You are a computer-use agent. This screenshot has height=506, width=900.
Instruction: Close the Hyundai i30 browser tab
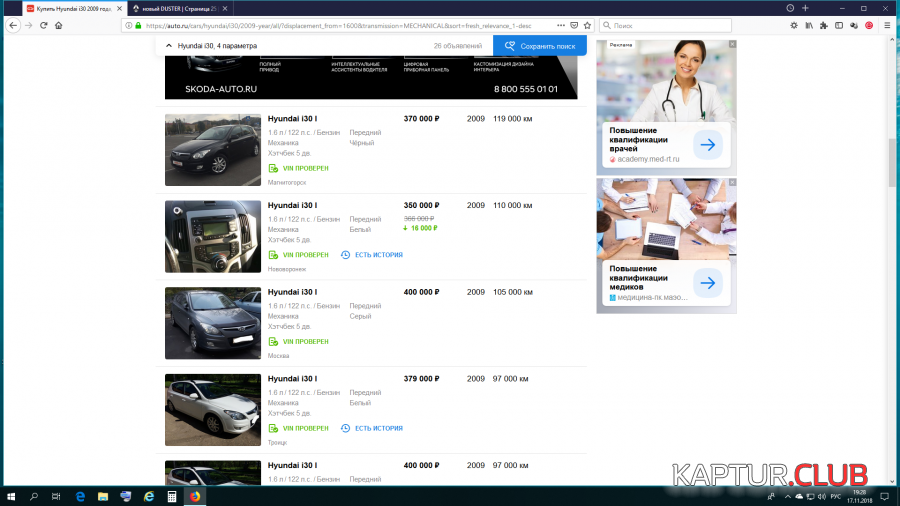(119, 9)
